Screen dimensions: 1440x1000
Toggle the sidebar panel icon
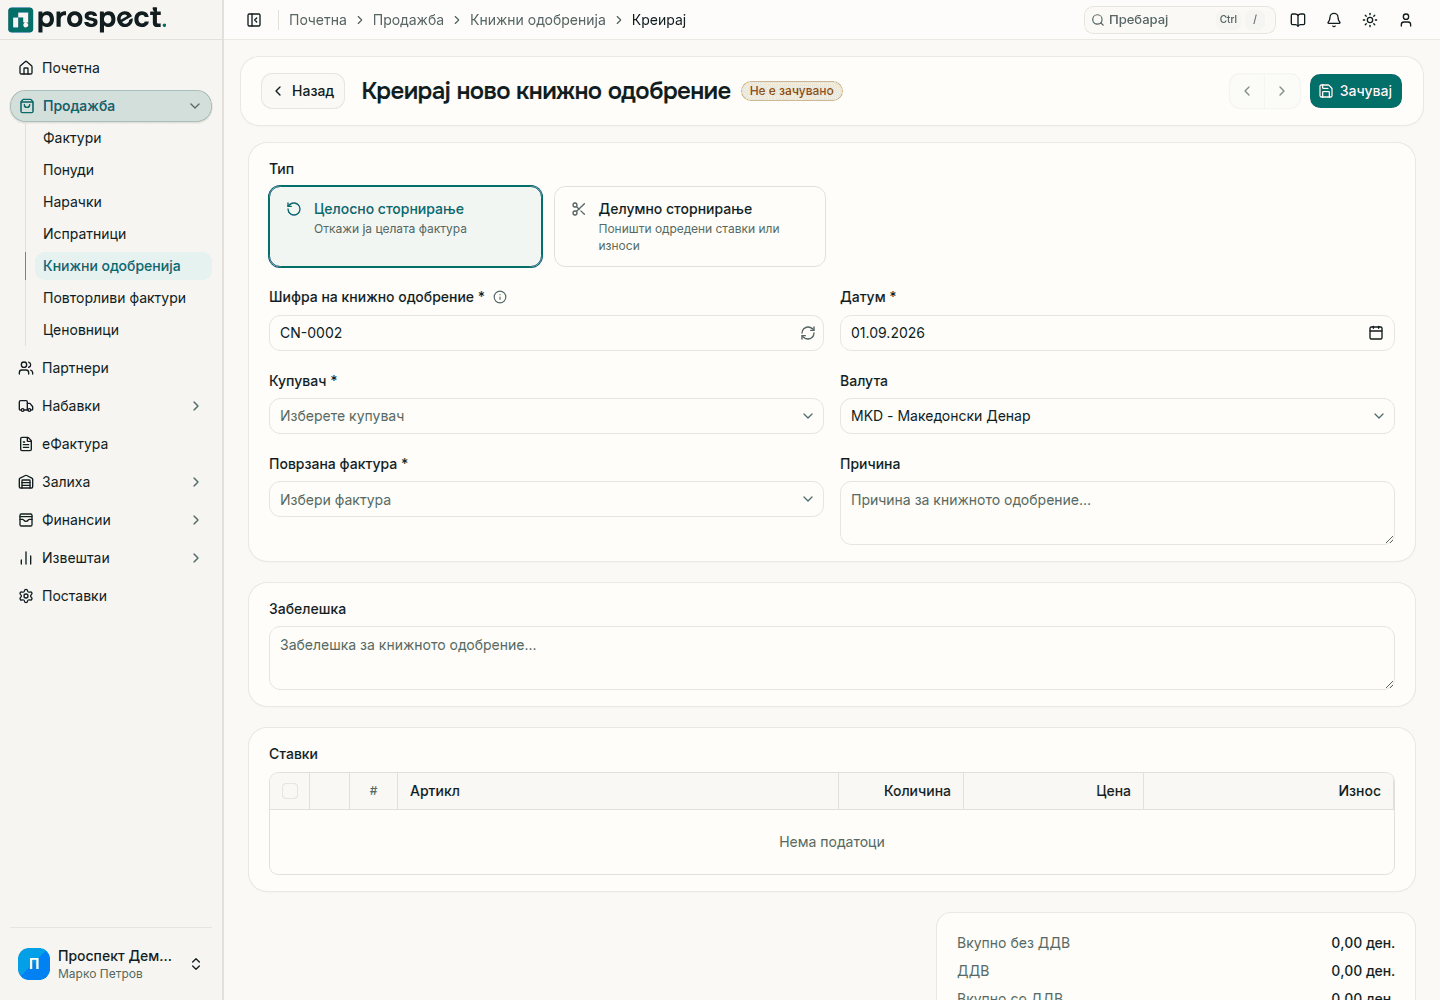[254, 20]
